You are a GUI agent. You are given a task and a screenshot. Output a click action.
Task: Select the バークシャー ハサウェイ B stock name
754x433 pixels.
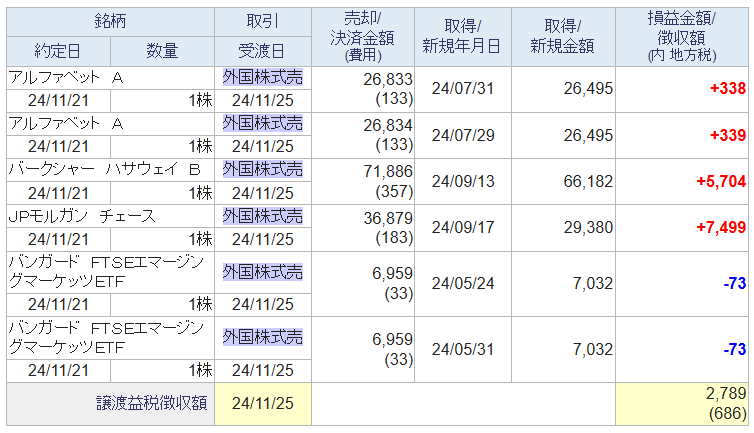(104, 170)
